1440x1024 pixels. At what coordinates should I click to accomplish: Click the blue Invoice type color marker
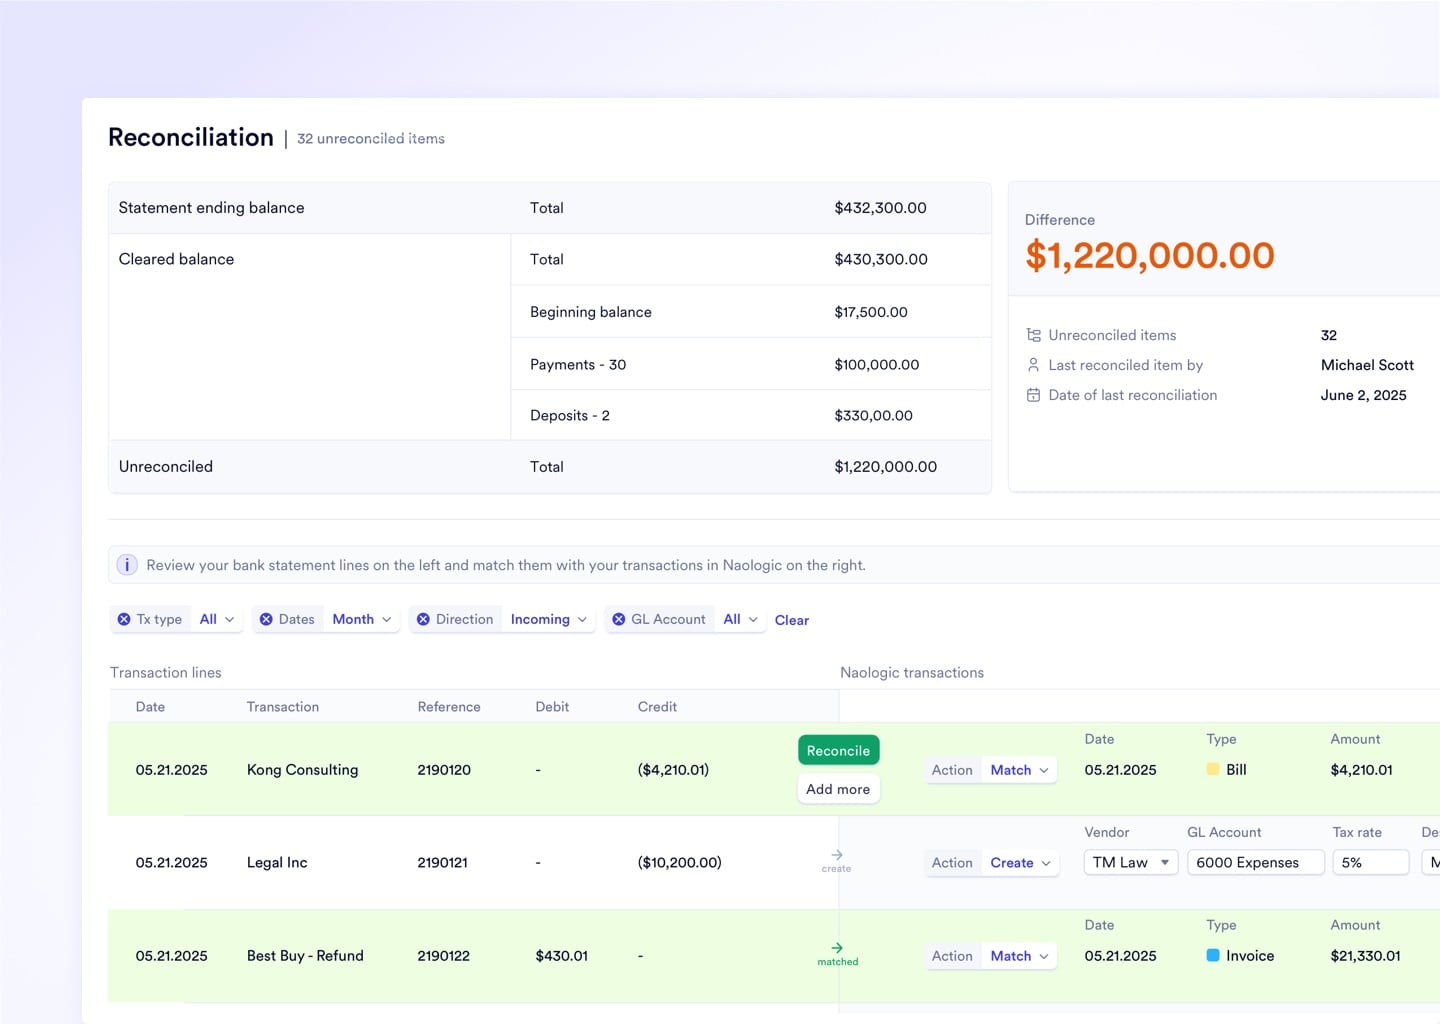[x=1213, y=956]
